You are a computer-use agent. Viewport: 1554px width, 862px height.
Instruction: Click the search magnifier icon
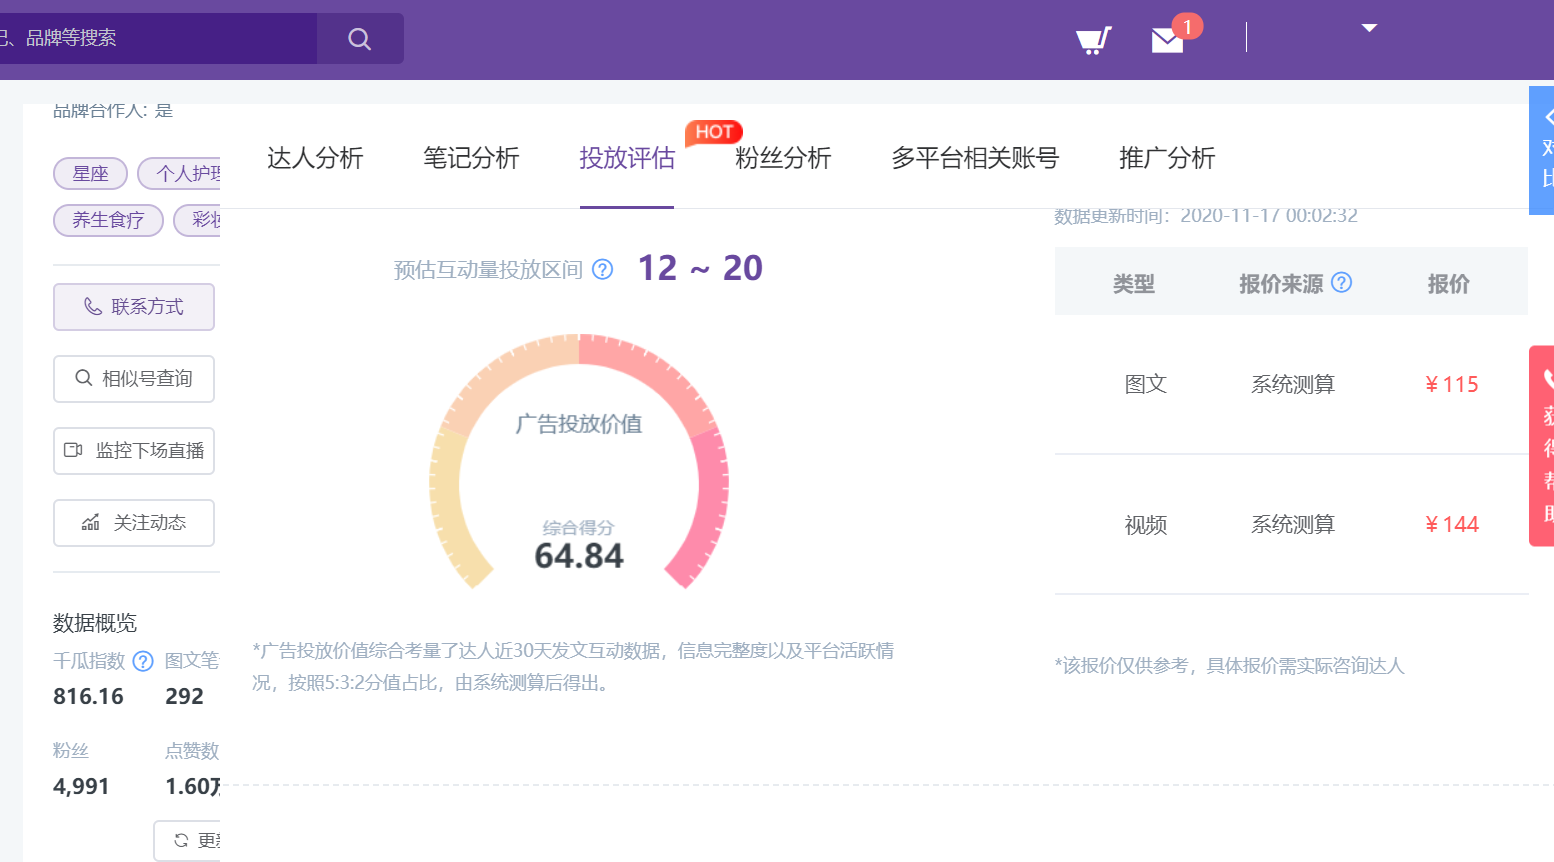tap(360, 39)
